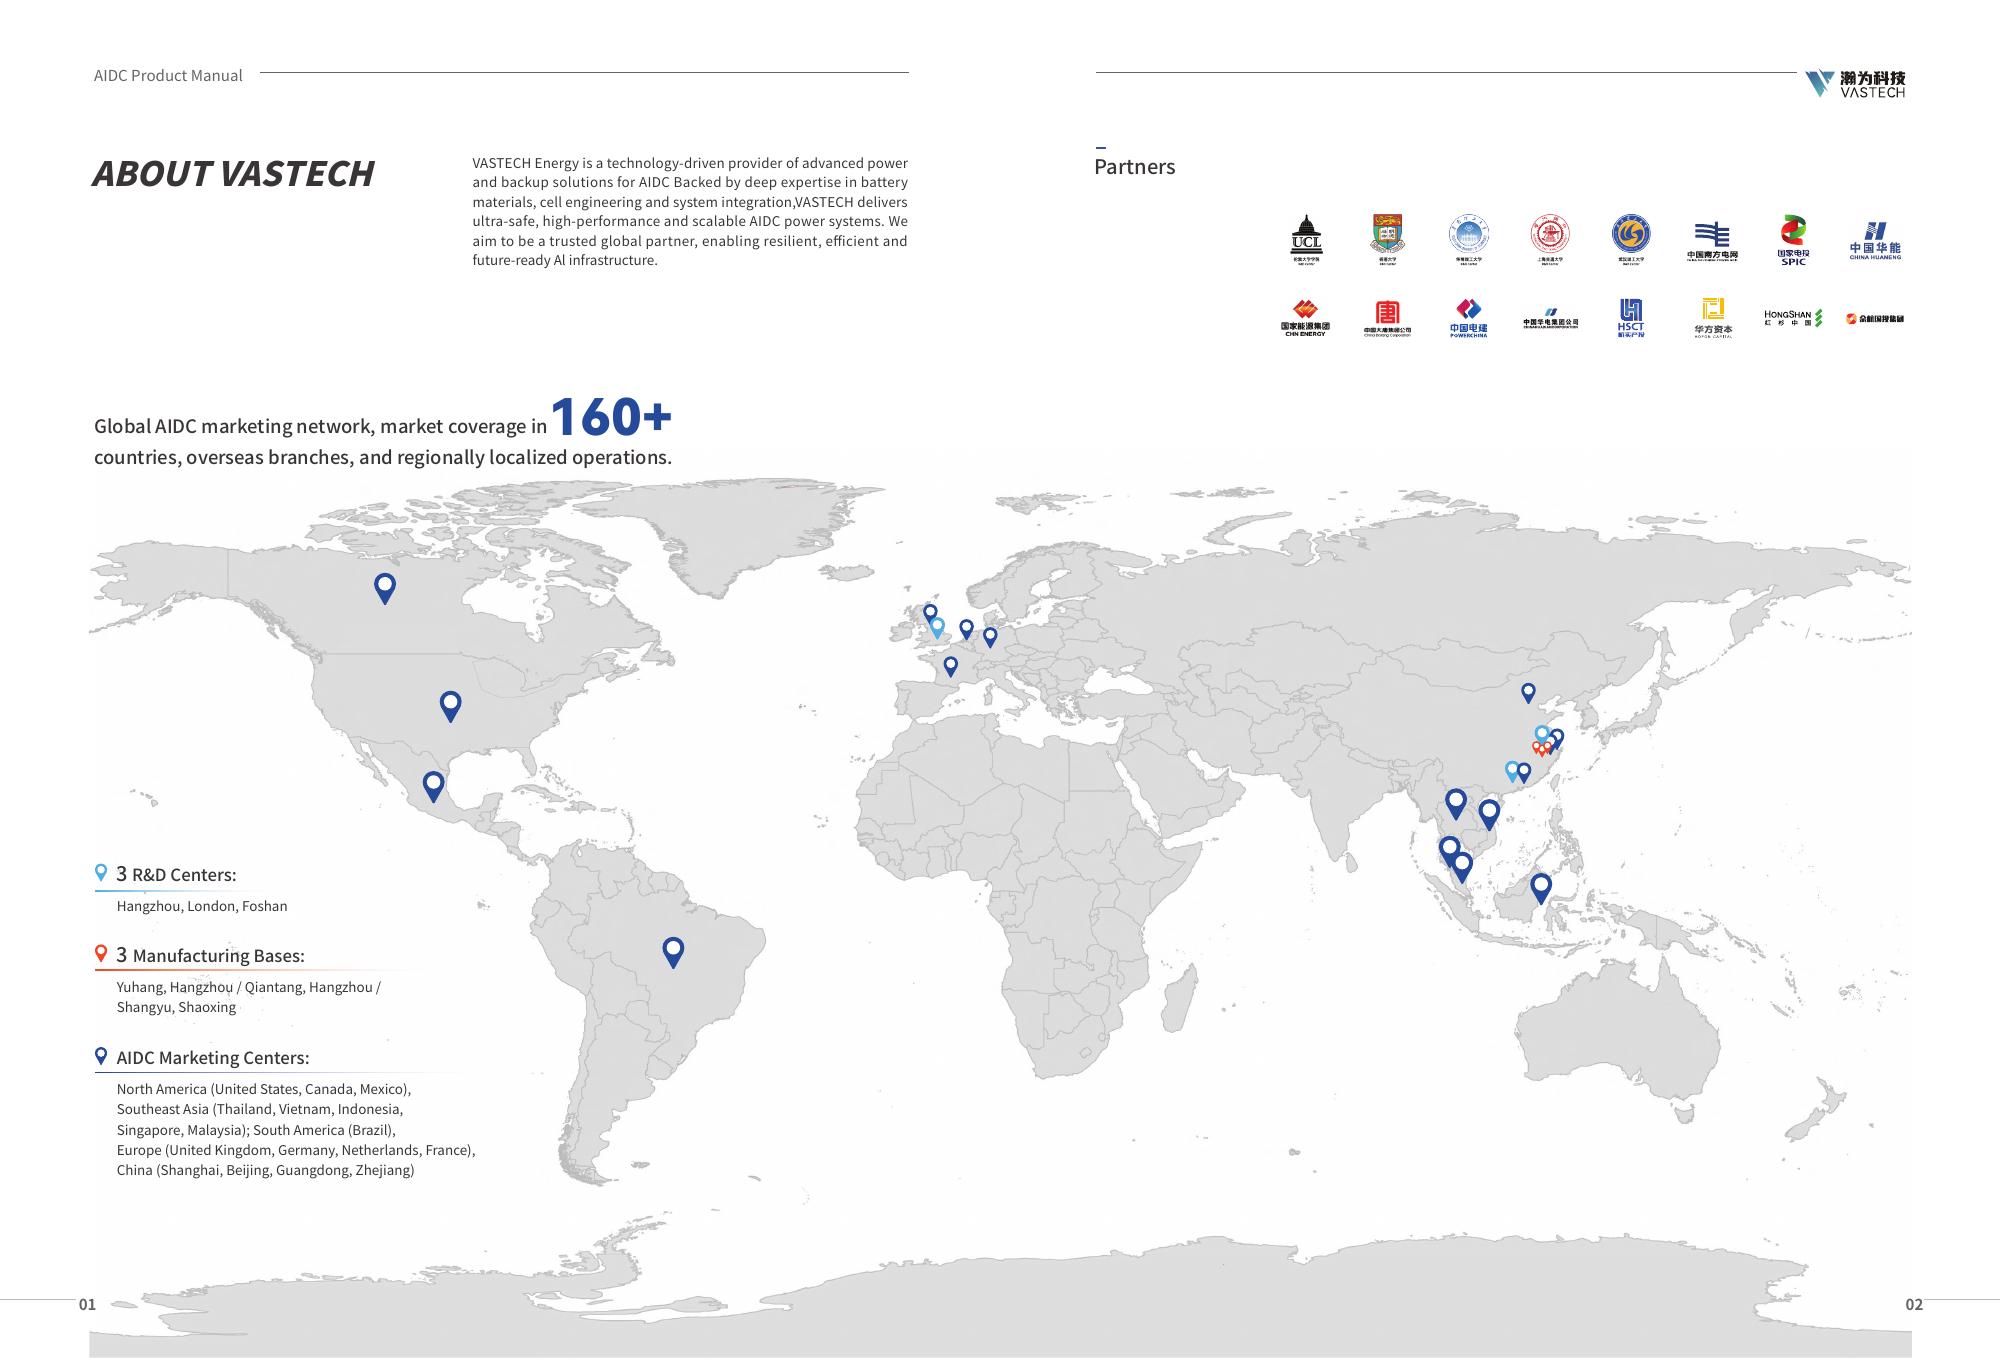Image resolution: width=2000 pixels, height=1358 pixels.
Task: Select the map pin in Brazil
Action: [673, 952]
